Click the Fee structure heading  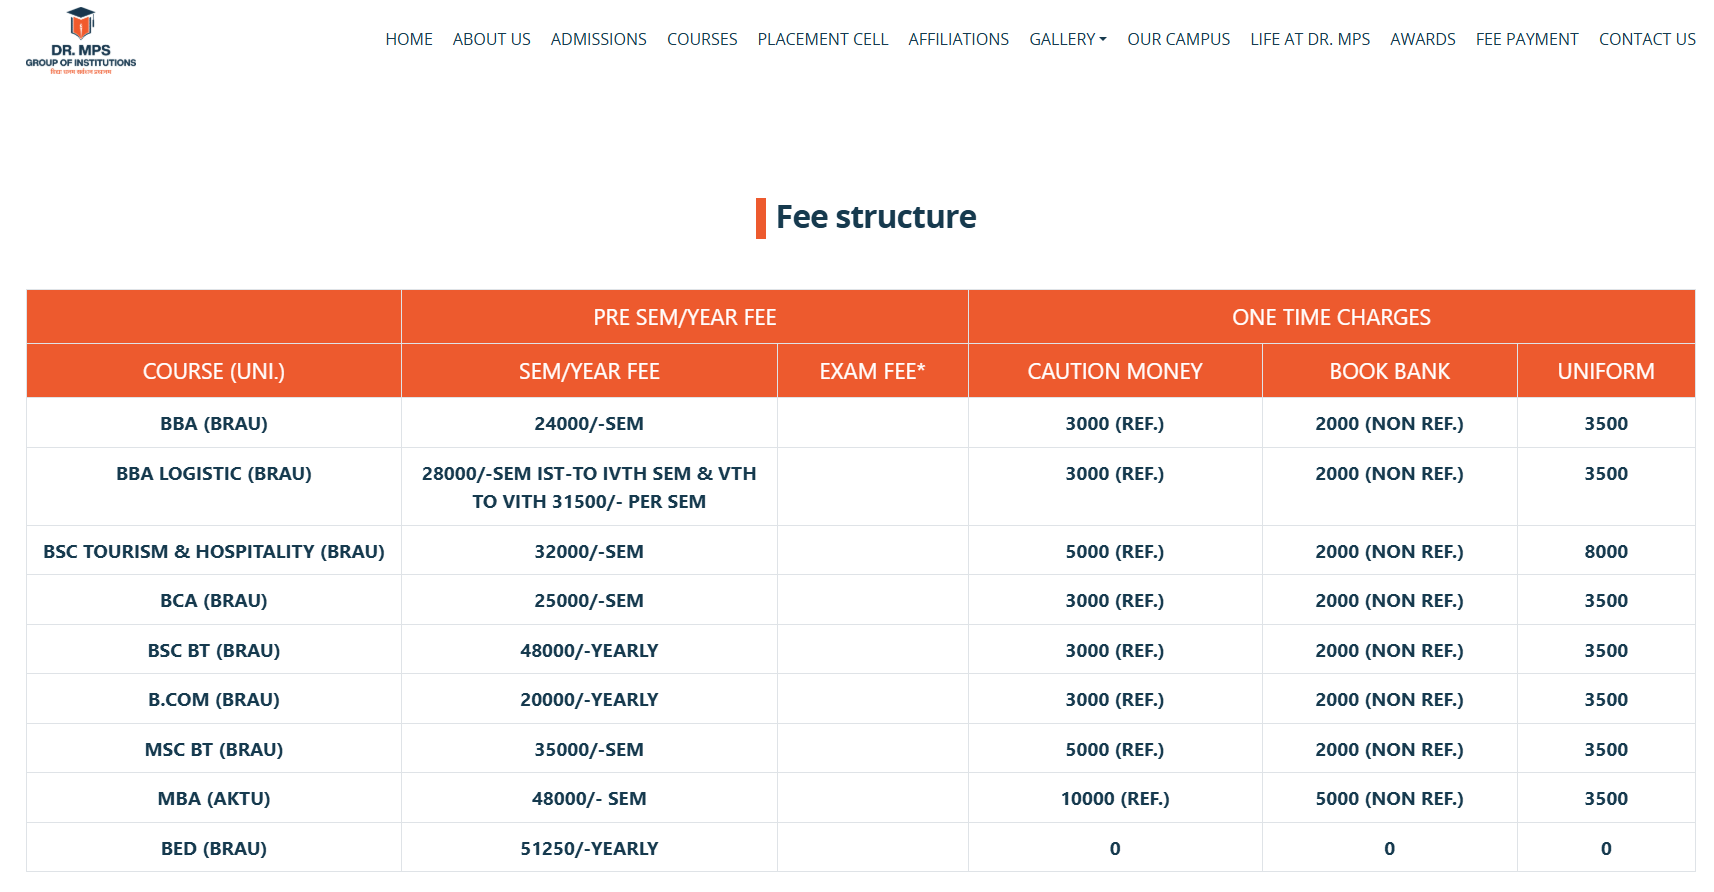pos(876,217)
